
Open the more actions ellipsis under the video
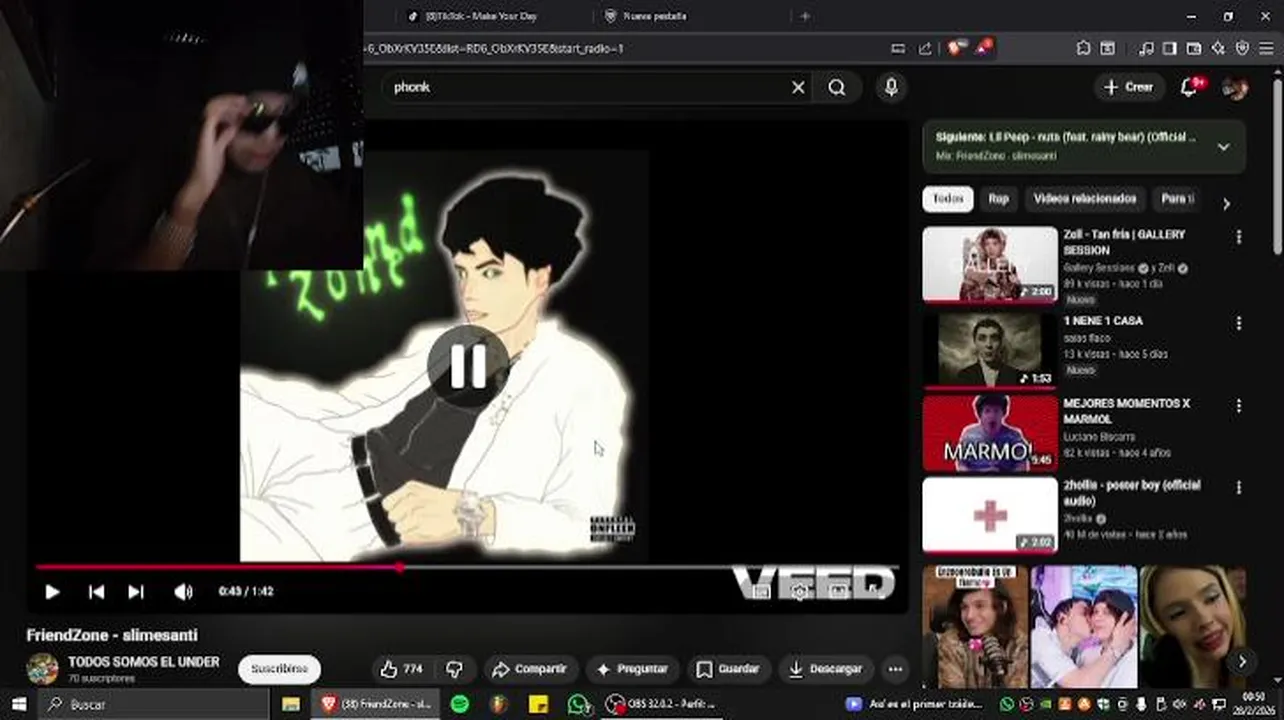[x=895, y=669]
